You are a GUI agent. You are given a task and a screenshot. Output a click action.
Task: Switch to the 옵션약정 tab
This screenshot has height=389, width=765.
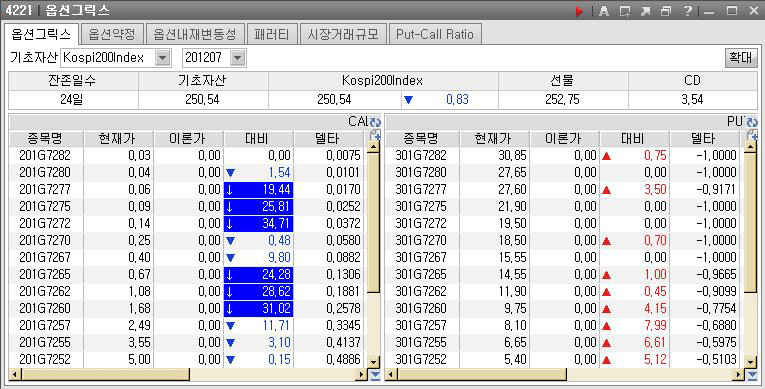pyautogui.click(x=112, y=34)
